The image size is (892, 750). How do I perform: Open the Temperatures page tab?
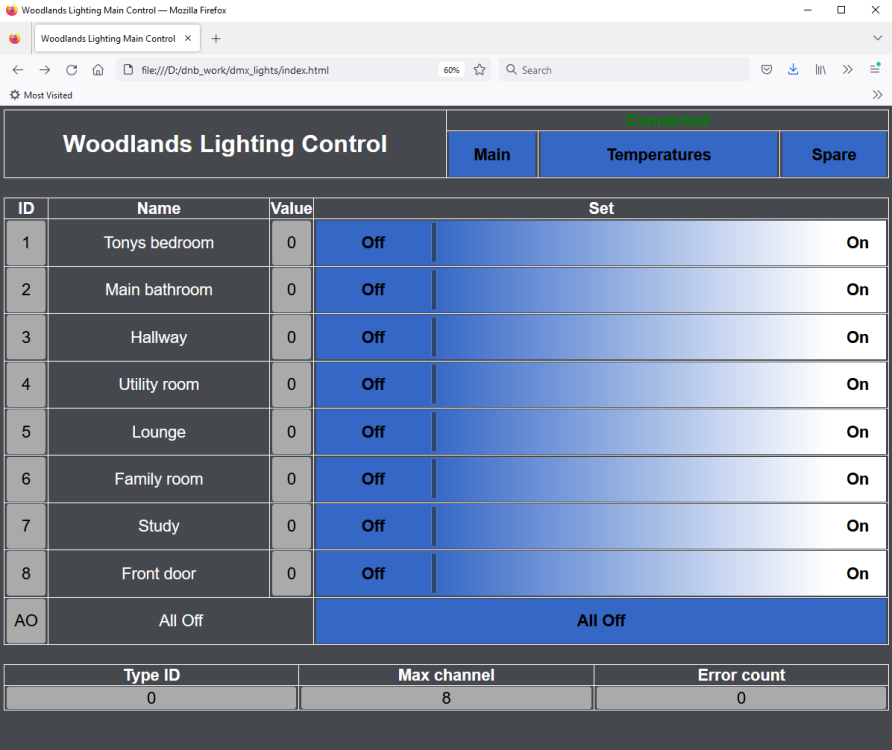[659, 155]
